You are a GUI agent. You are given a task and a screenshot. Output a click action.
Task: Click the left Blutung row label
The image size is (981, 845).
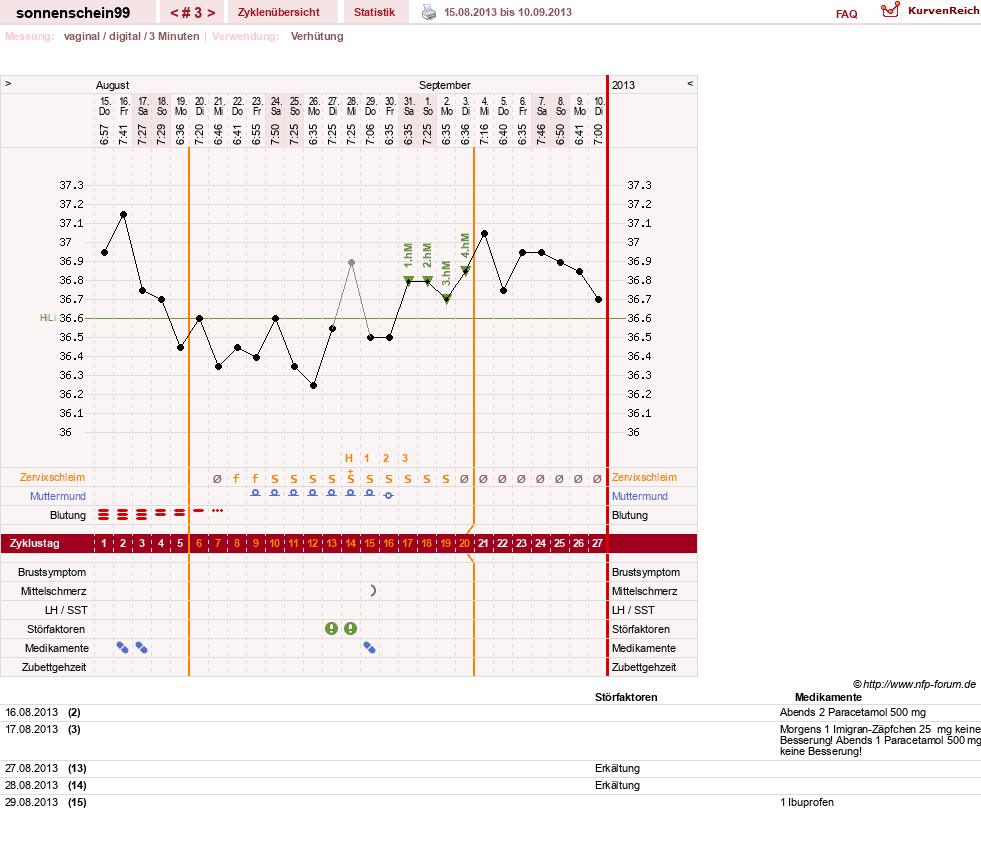coord(68,515)
